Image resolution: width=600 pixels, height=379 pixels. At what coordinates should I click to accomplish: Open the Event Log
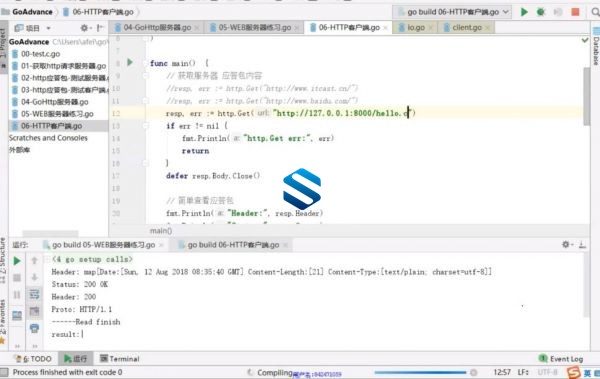tap(561, 359)
